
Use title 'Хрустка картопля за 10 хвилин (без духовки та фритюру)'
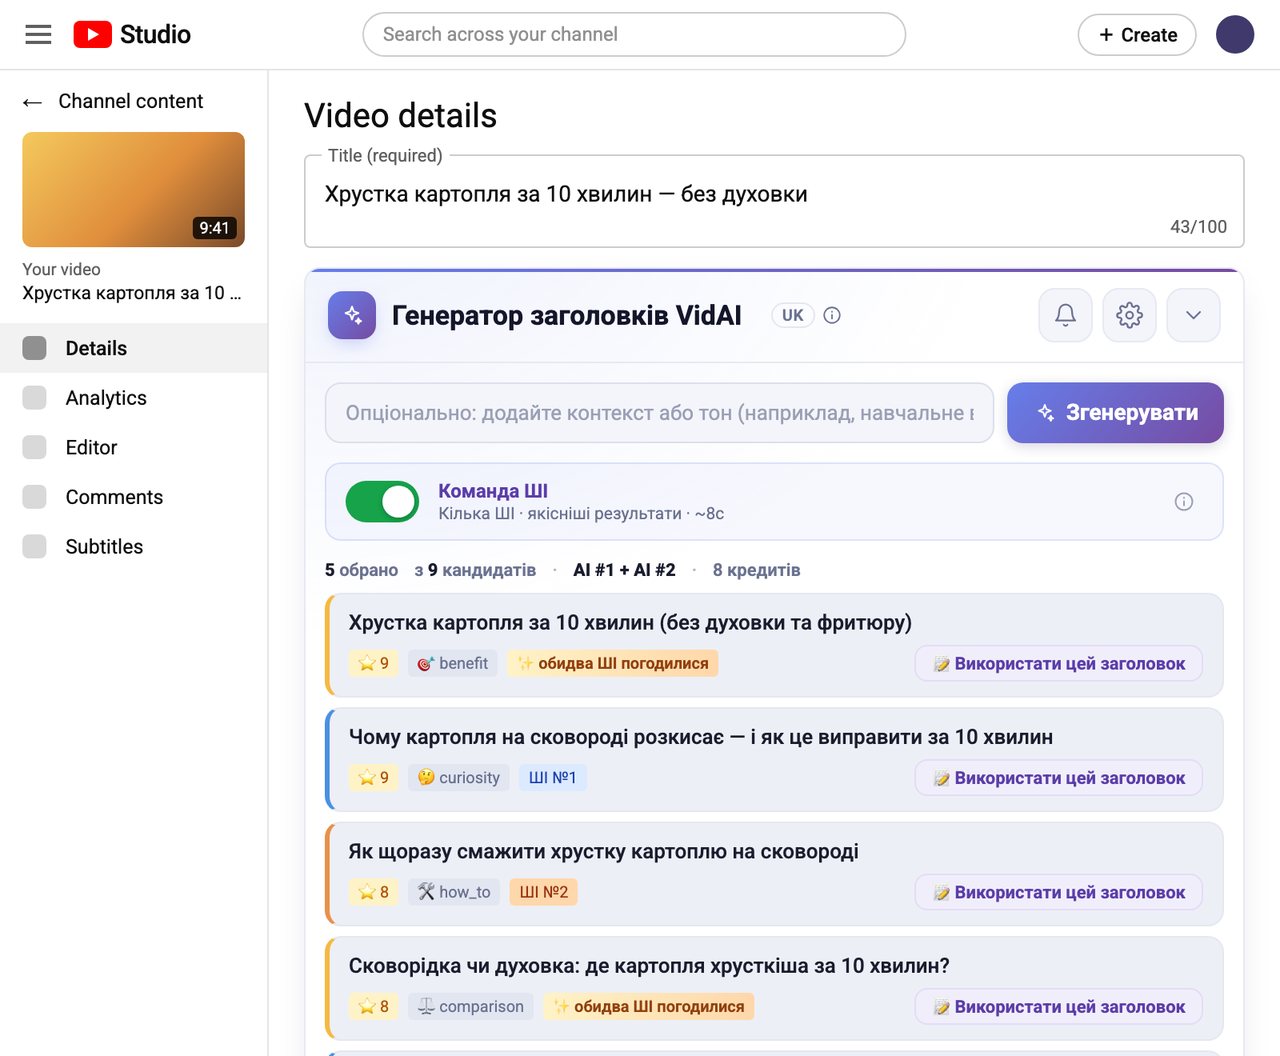(1059, 664)
